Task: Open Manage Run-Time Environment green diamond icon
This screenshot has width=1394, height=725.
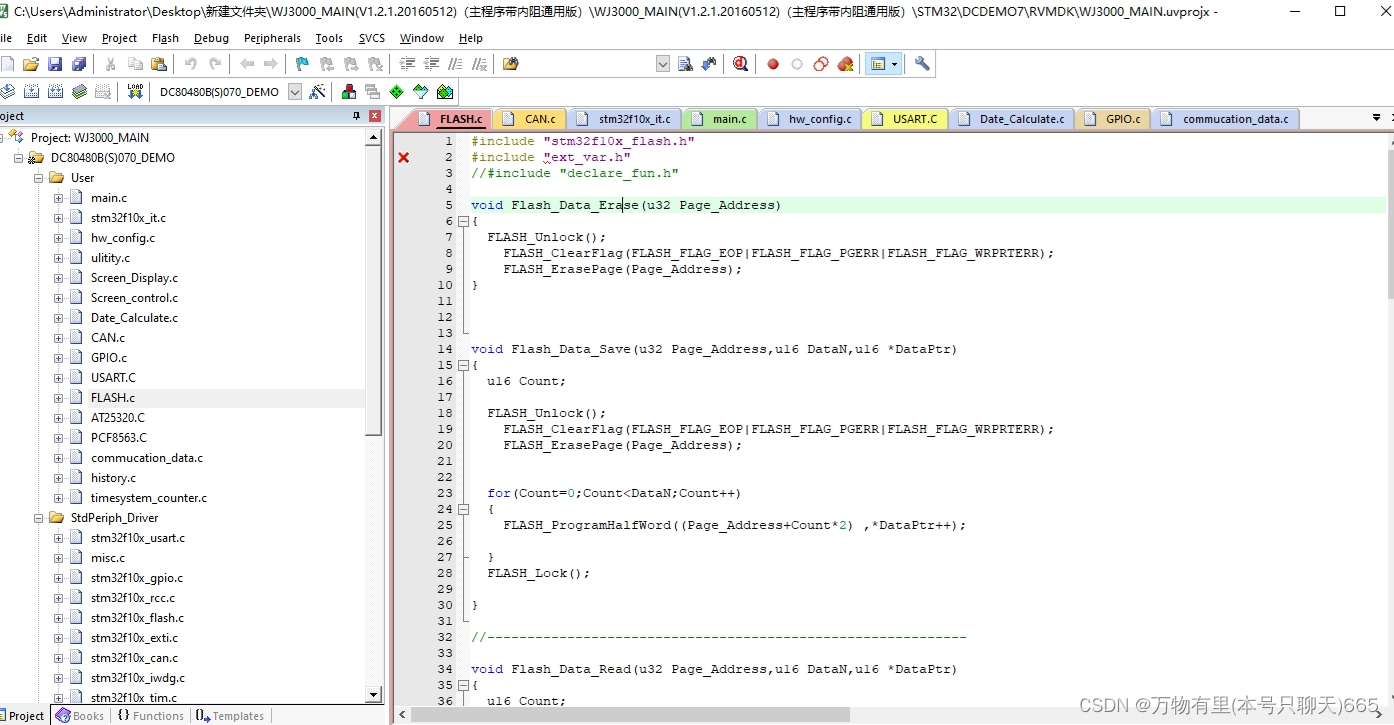Action: pyautogui.click(x=396, y=92)
